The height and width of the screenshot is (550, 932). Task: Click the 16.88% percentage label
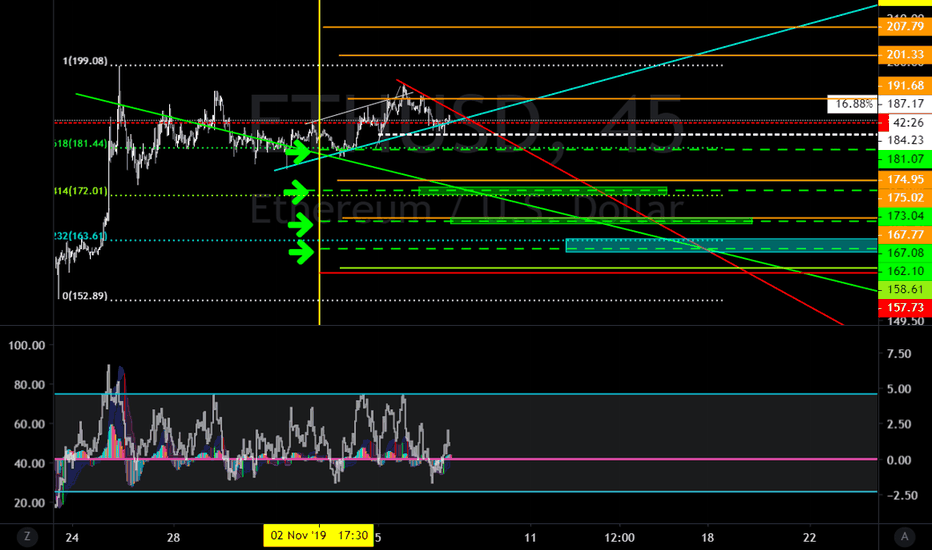point(853,104)
